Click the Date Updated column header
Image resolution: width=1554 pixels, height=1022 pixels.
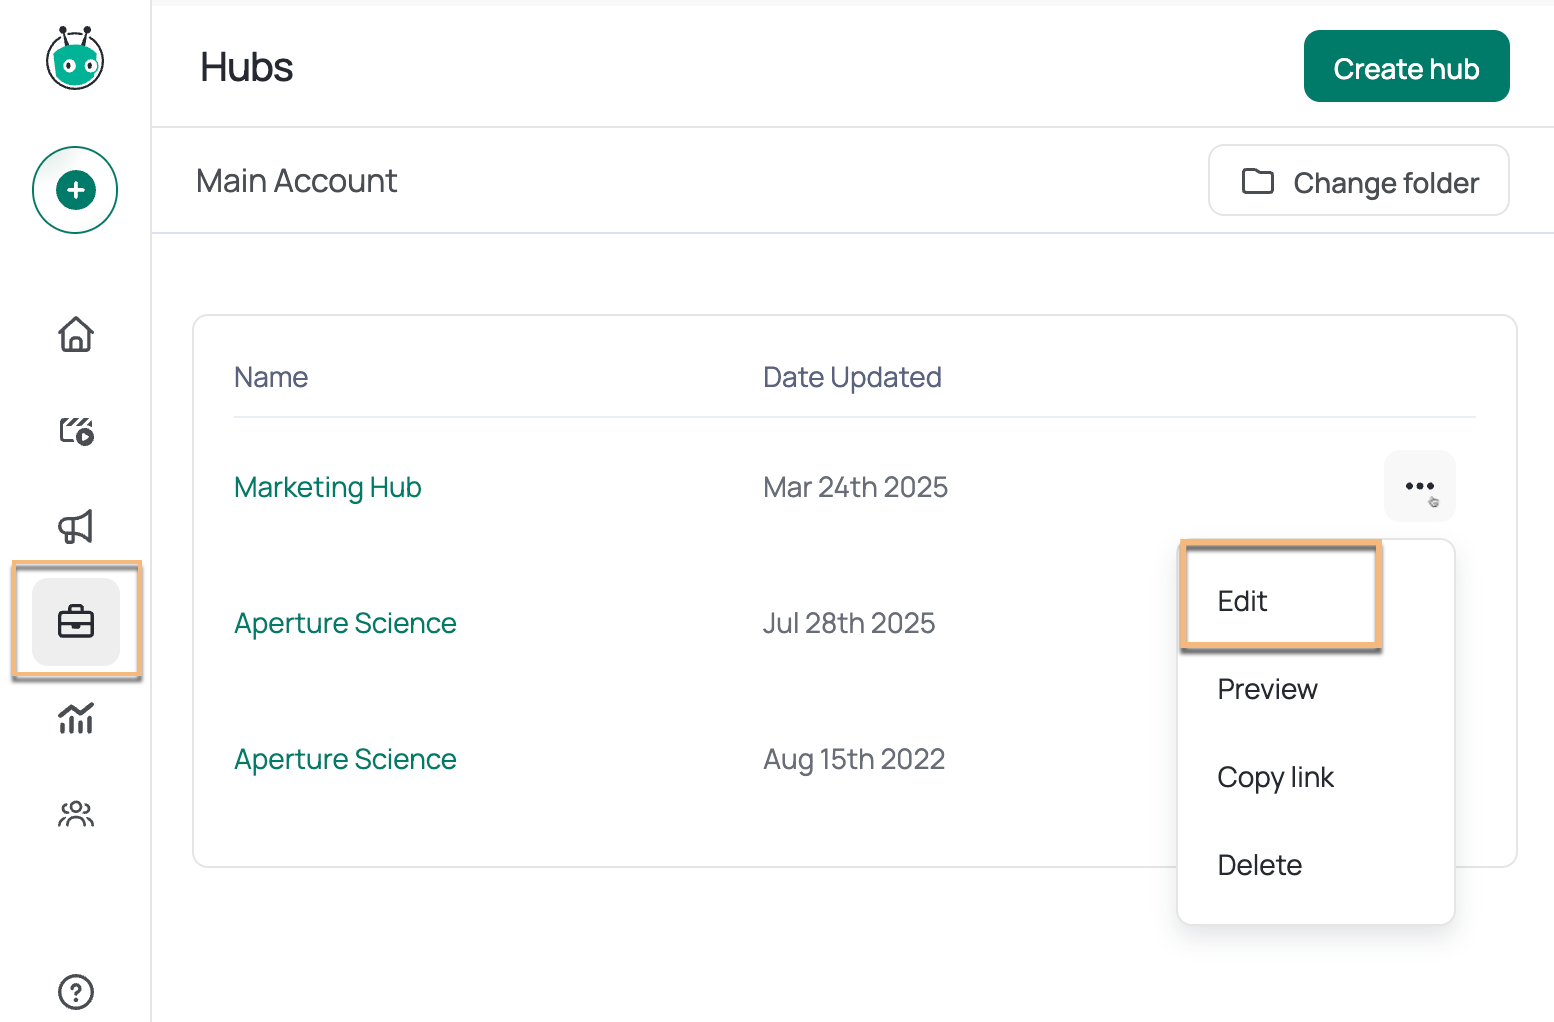pyautogui.click(x=852, y=377)
